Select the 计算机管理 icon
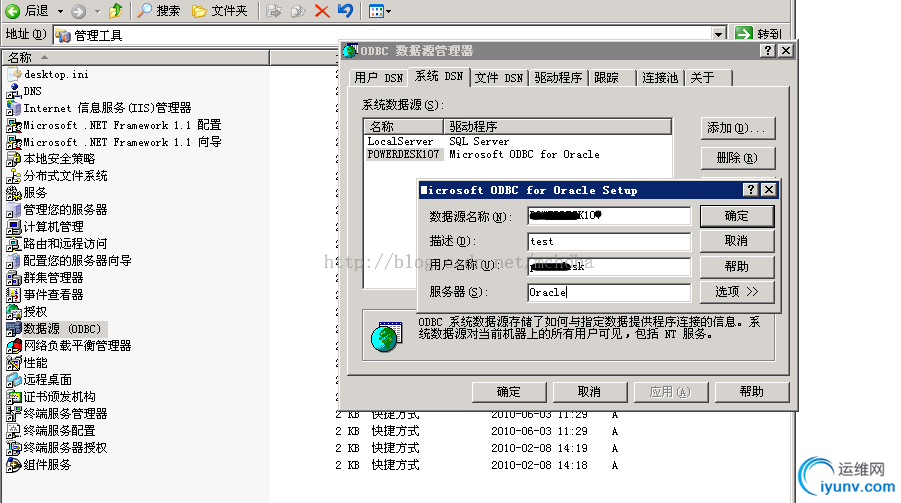Image resolution: width=901 pixels, height=503 pixels. pyautogui.click(x=14, y=226)
